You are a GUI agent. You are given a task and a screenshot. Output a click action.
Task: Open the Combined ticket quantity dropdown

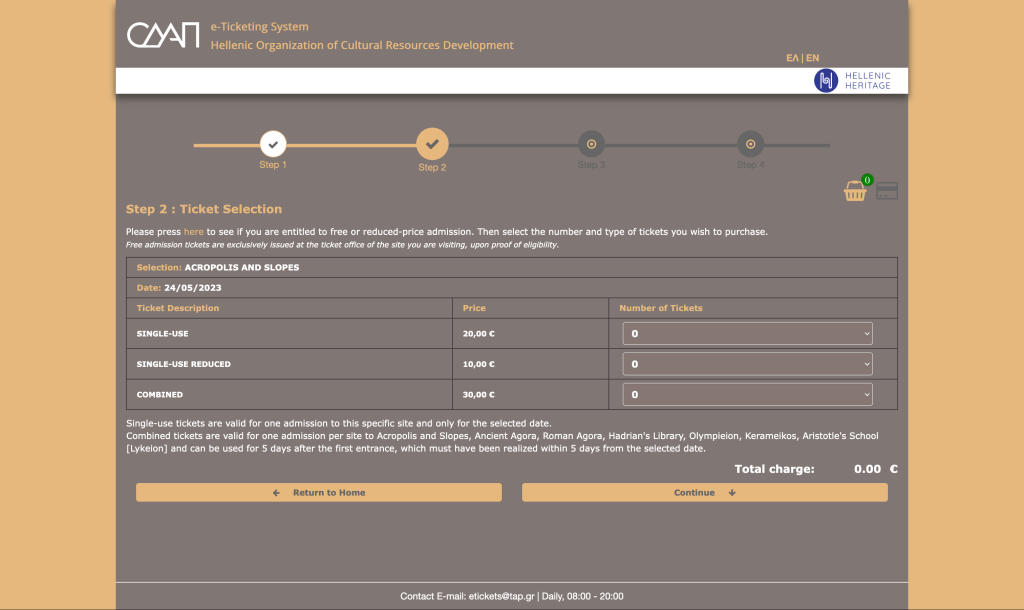(747, 394)
